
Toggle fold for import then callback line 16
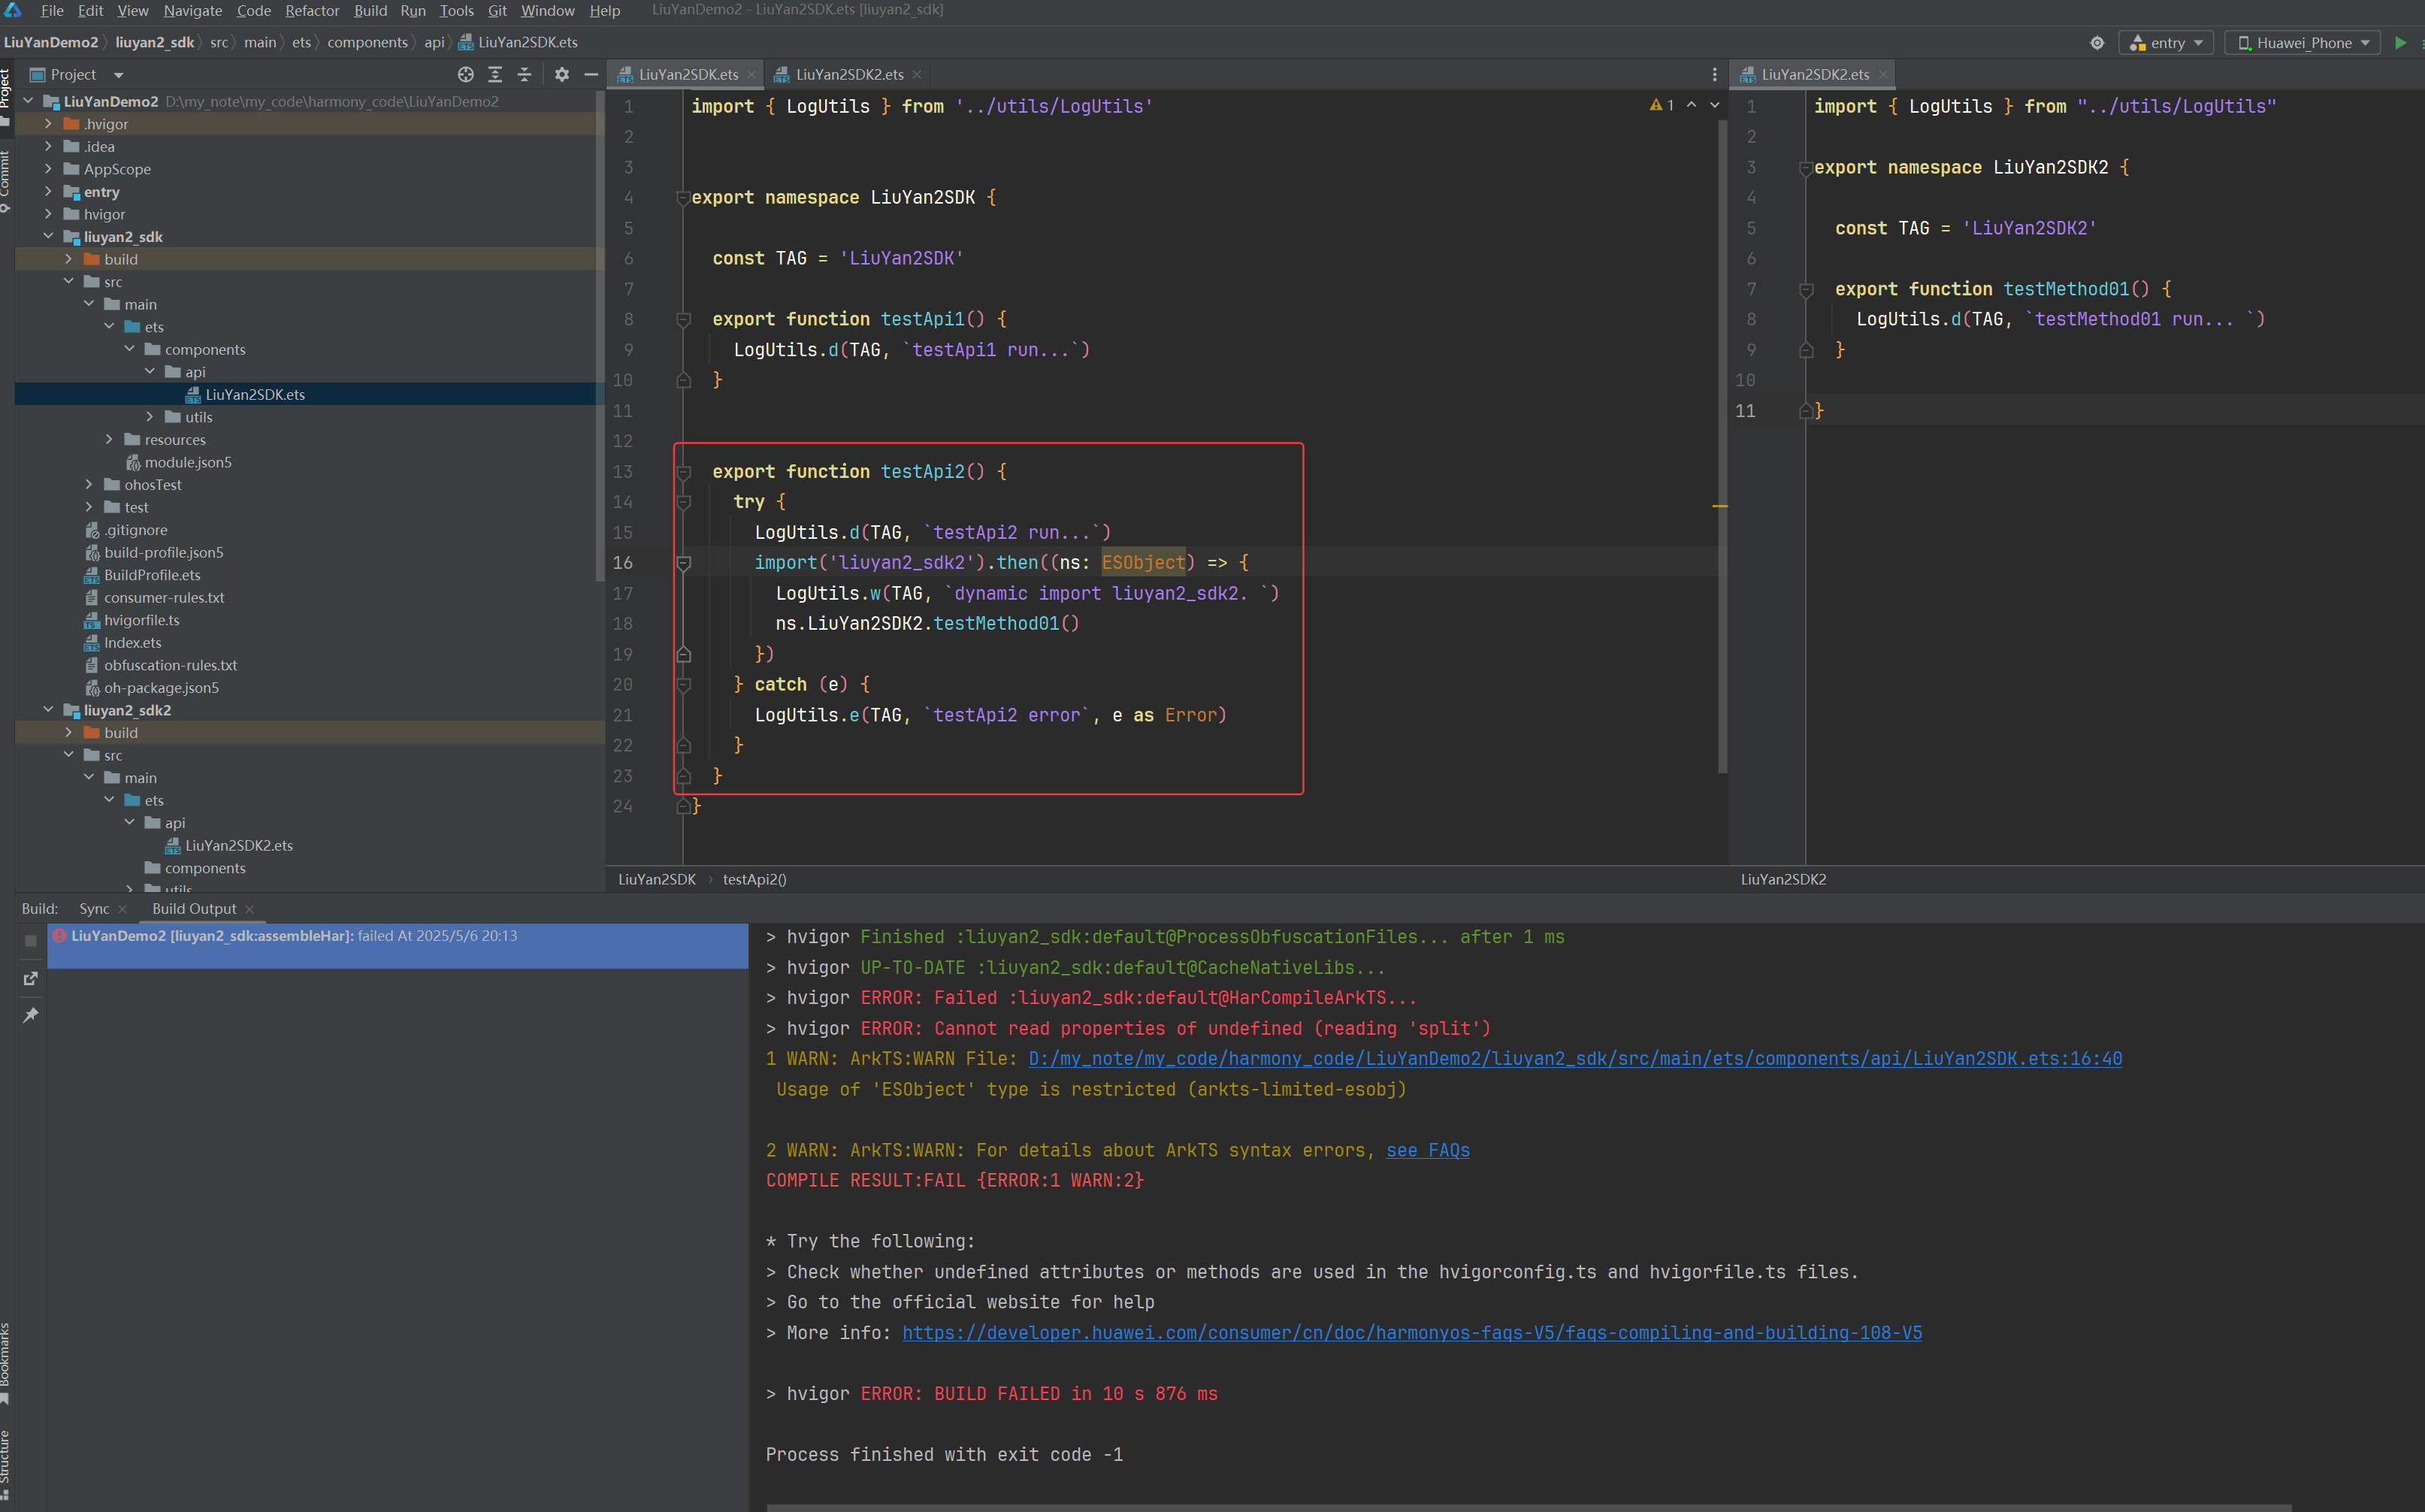pos(683,563)
